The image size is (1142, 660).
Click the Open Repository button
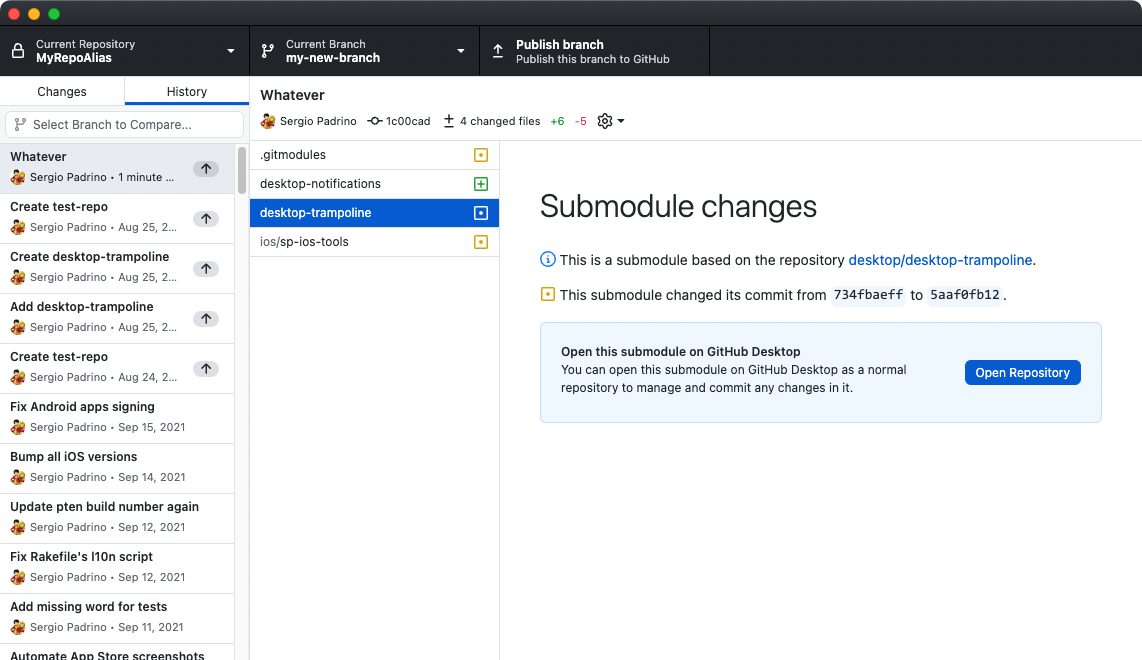click(x=1022, y=372)
